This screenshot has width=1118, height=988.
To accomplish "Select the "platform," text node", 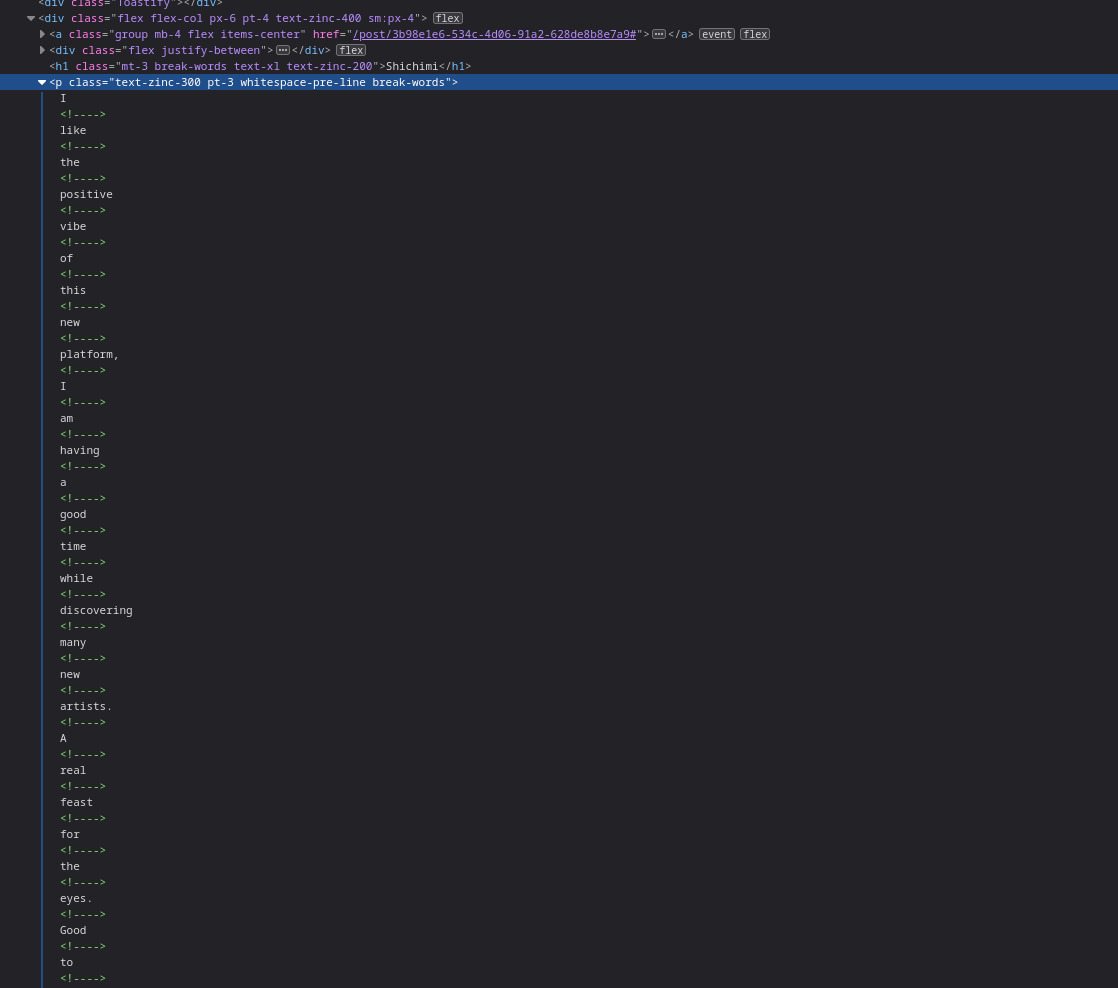I will coord(89,354).
